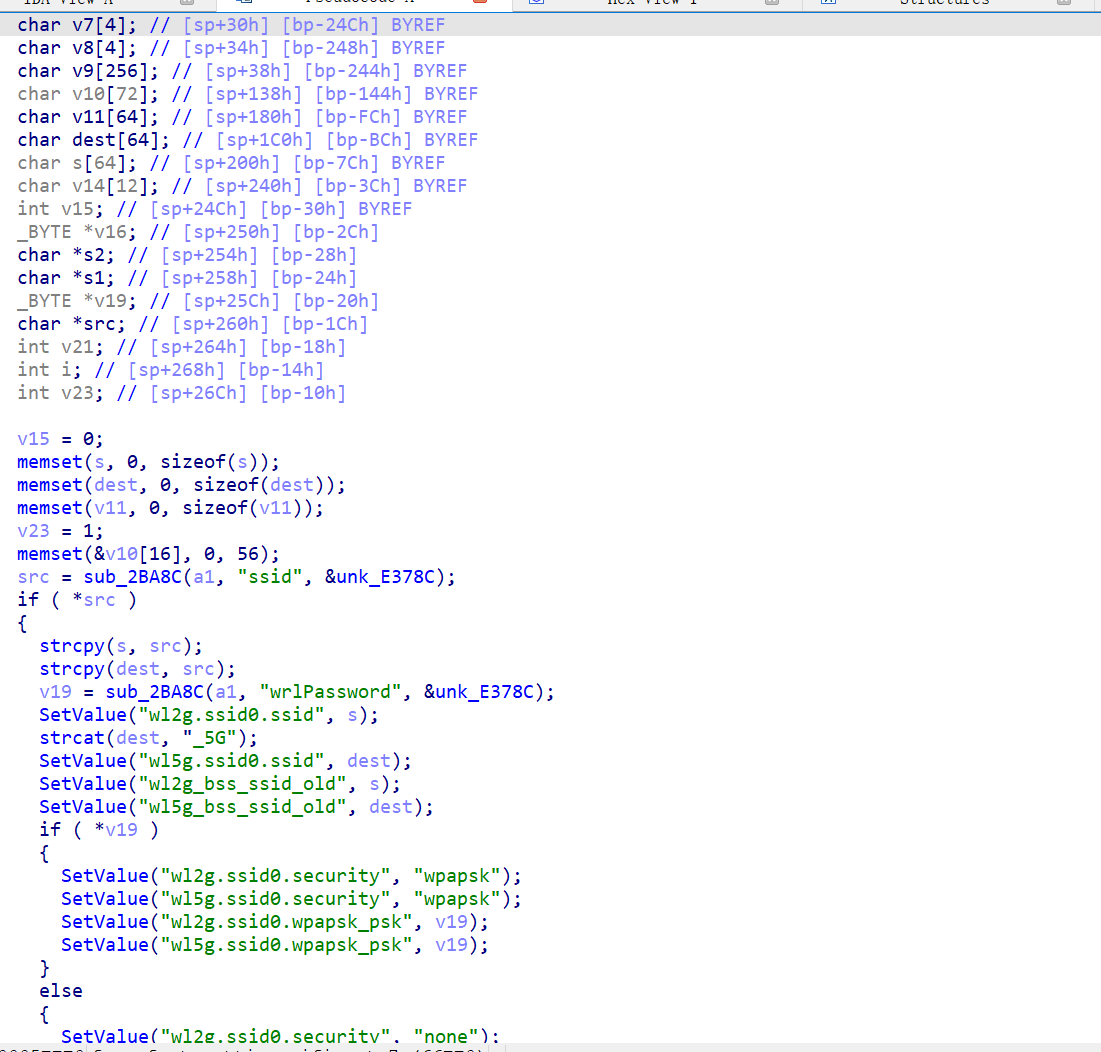The height and width of the screenshot is (1052, 1101).
Task: Click the 'else' keyword
Action: (61, 991)
